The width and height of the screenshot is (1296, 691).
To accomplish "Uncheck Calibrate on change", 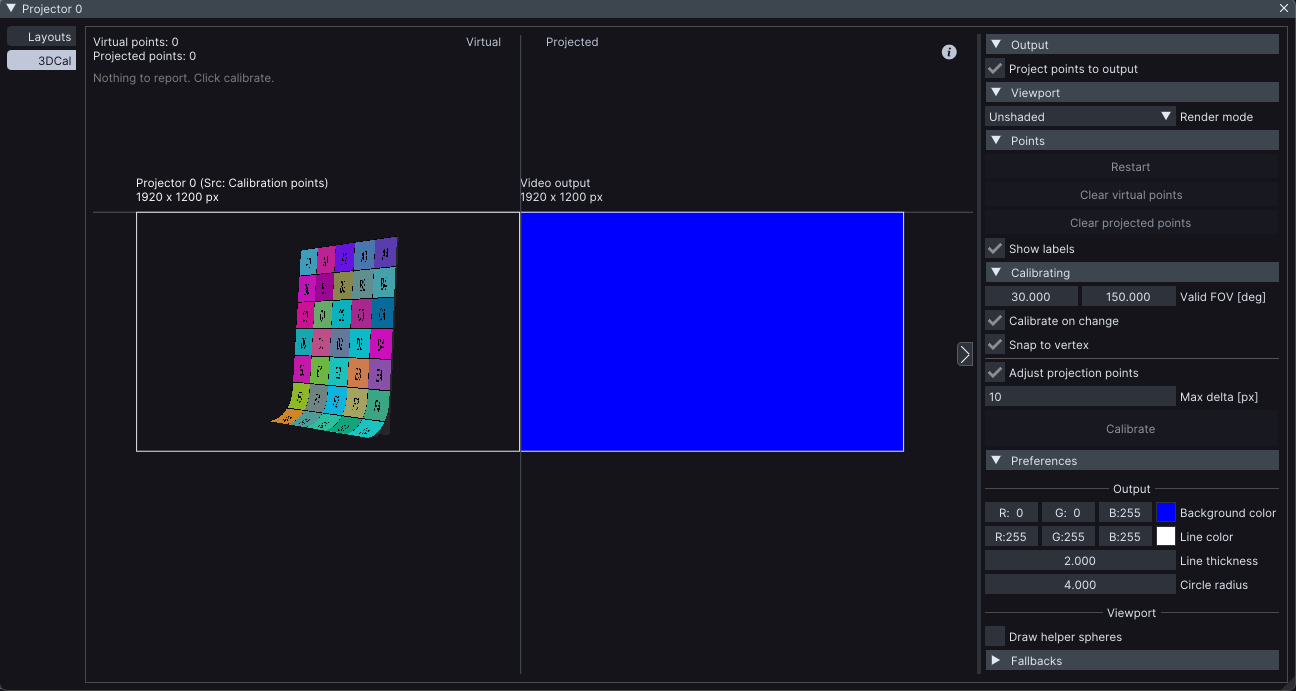I will [995, 321].
